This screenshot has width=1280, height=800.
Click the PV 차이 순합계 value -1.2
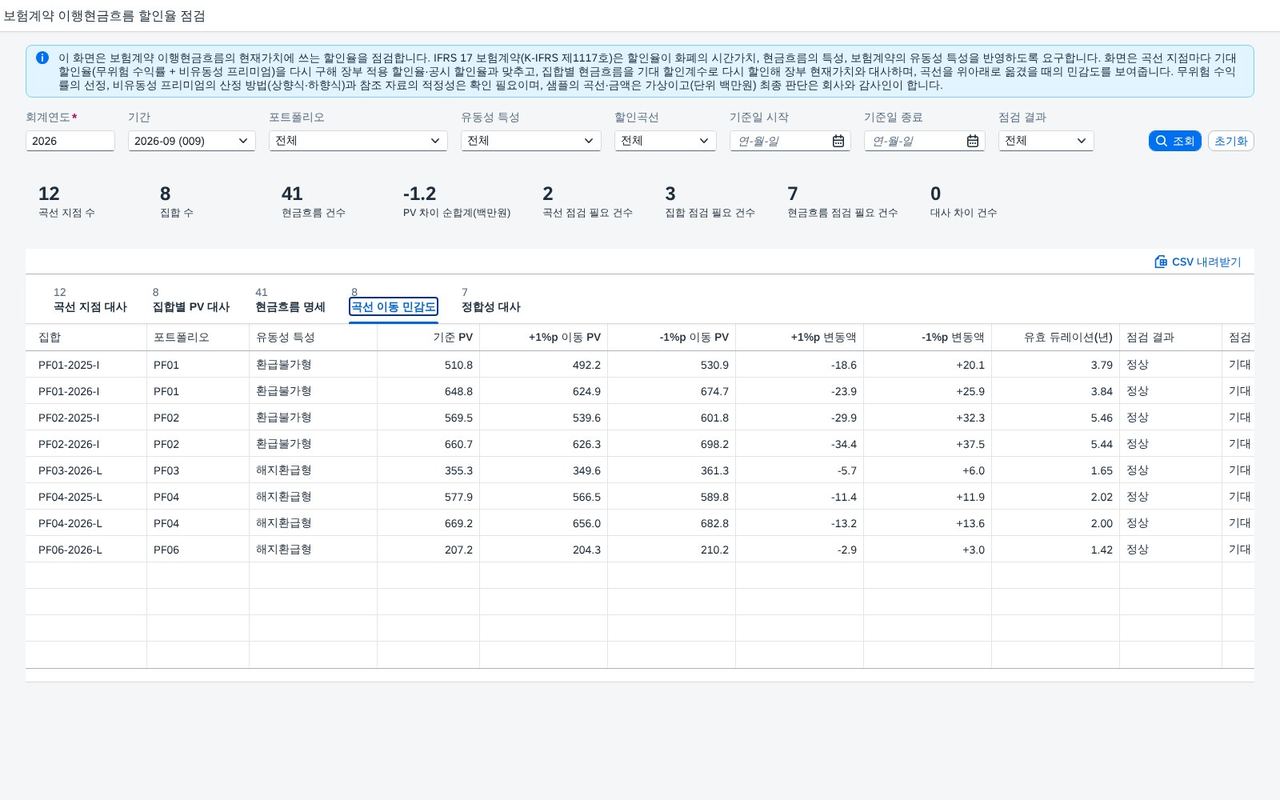tap(419, 194)
